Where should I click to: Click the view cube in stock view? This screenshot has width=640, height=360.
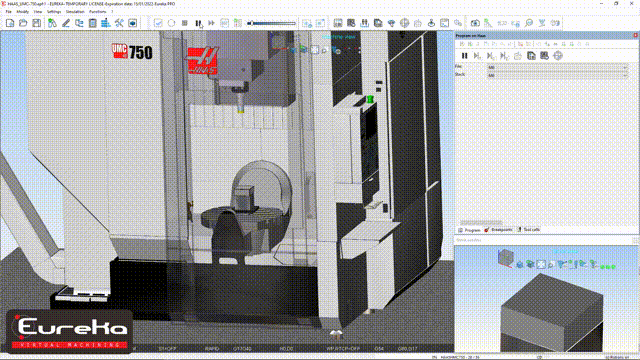point(505,258)
